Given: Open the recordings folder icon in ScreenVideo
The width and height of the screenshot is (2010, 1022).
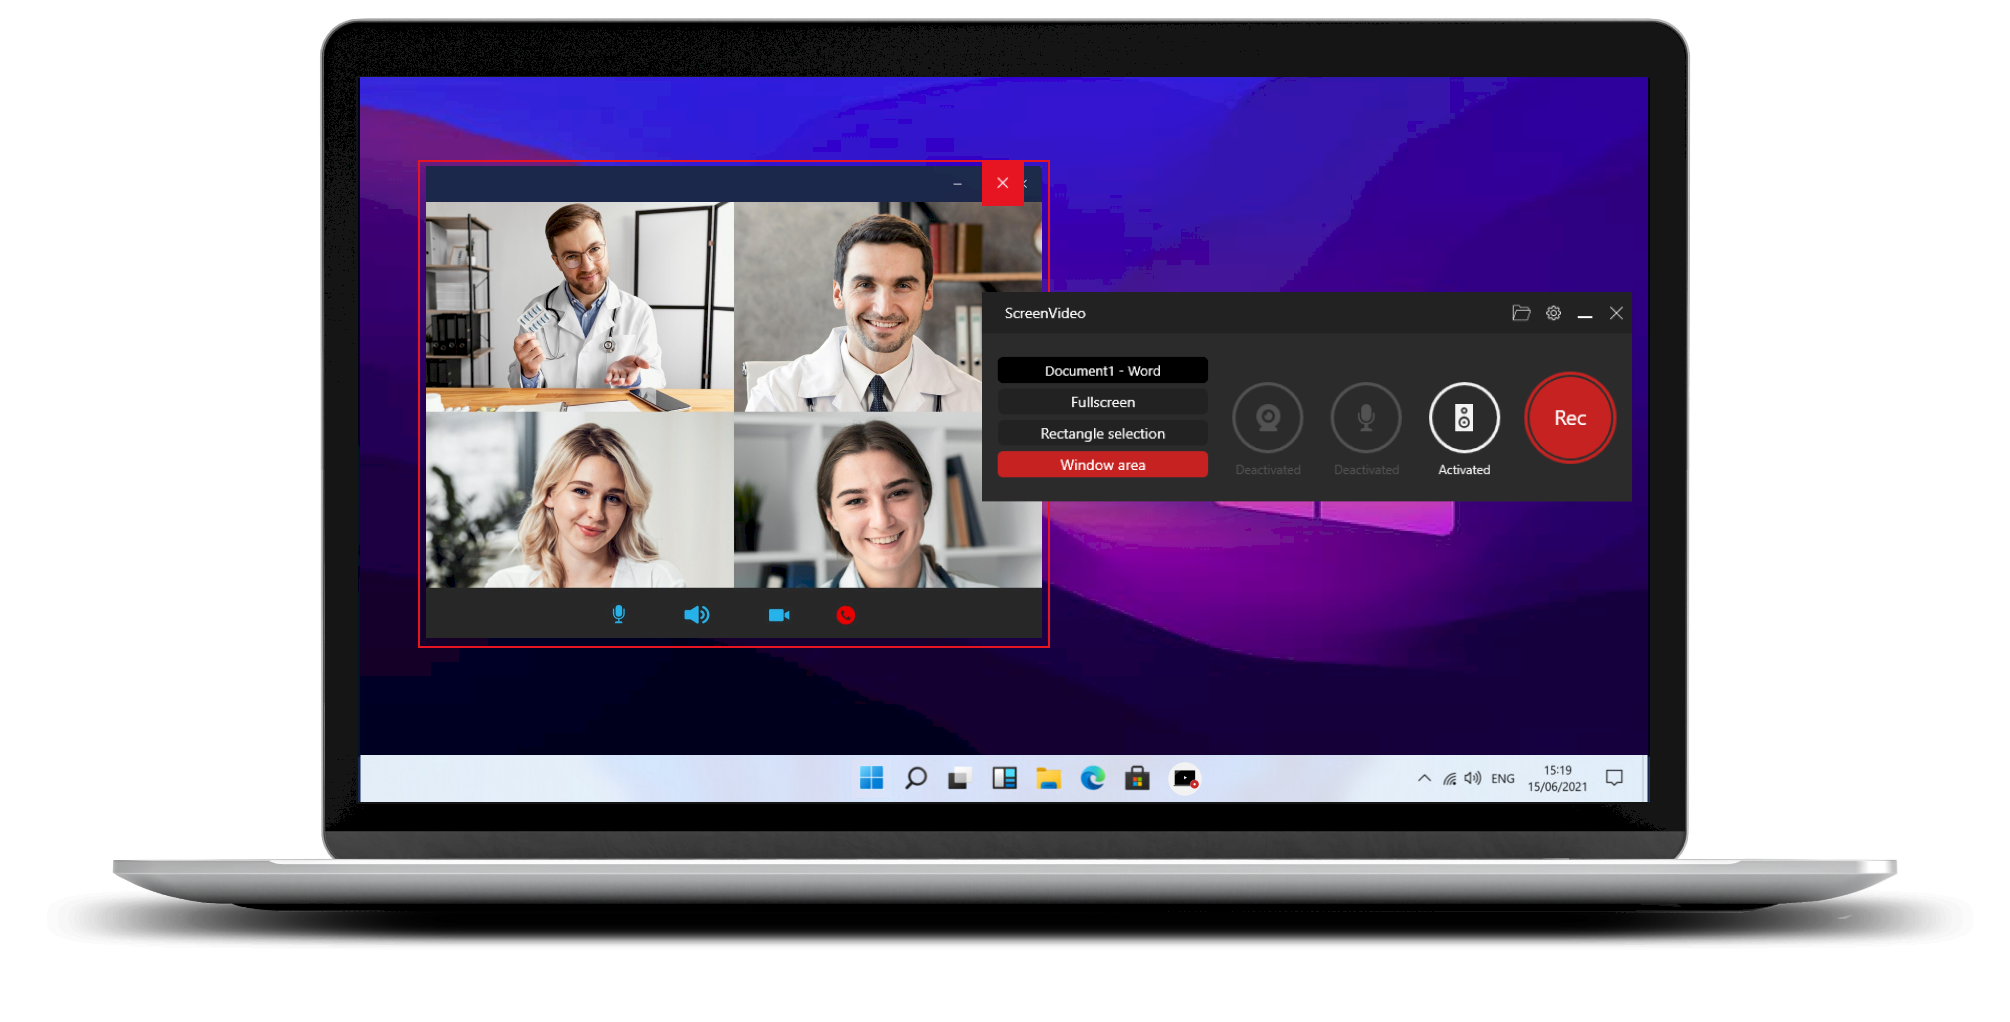Looking at the screenshot, I should [1521, 313].
